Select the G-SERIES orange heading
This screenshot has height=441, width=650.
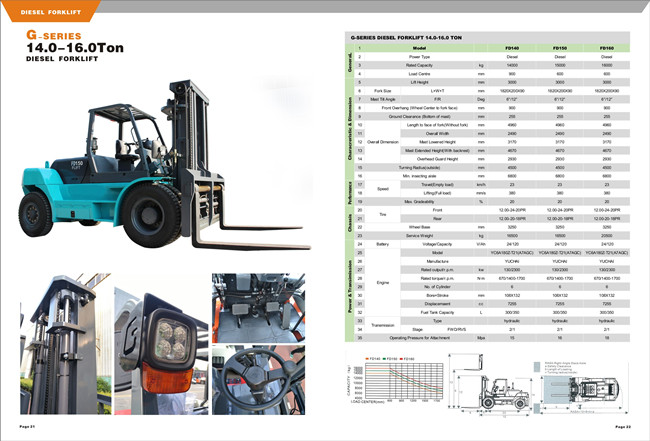[53, 35]
